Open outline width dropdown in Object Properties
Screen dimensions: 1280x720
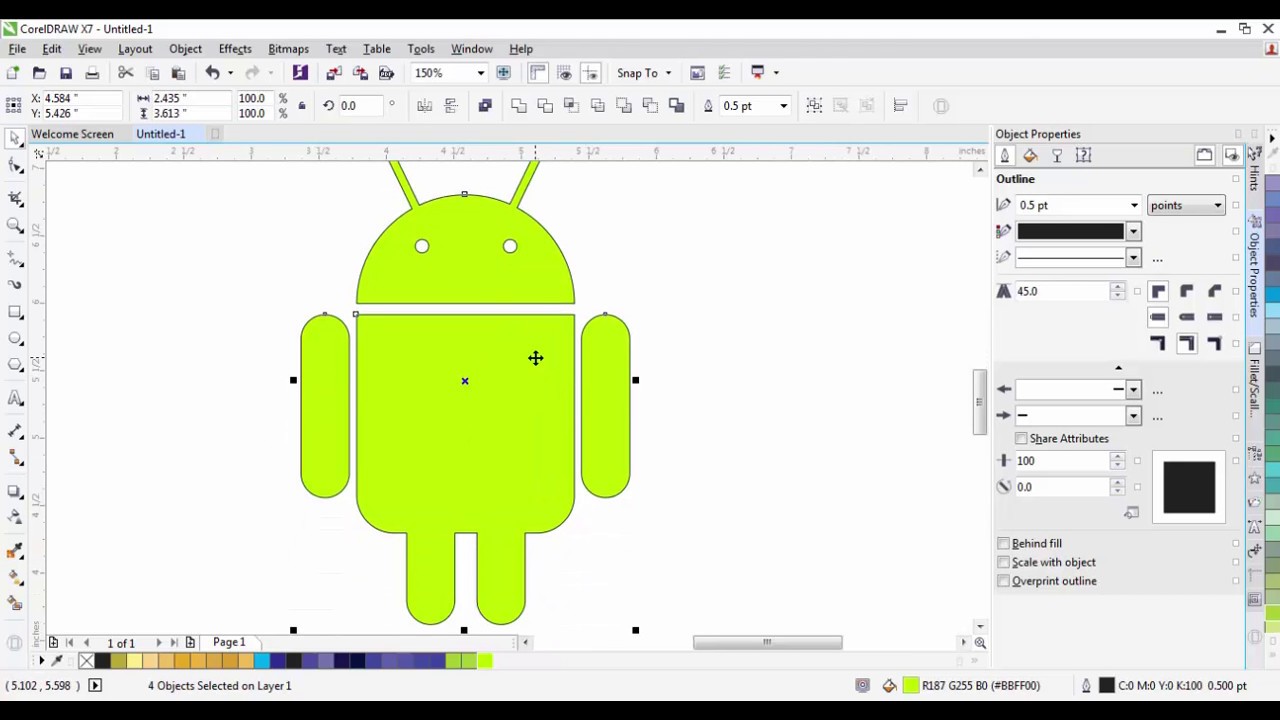pyautogui.click(x=1134, y=206)
